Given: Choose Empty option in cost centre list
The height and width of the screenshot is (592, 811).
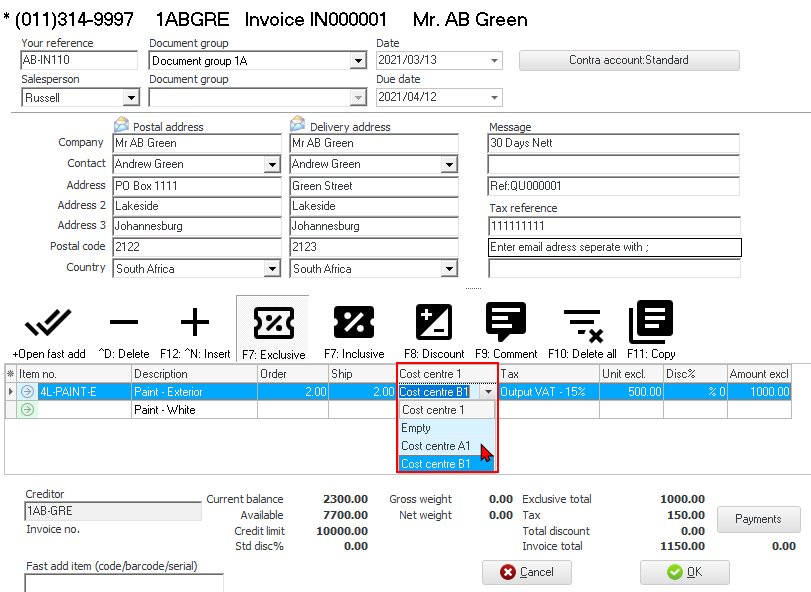Looking at the screenshot, I should tap(417, 428).
